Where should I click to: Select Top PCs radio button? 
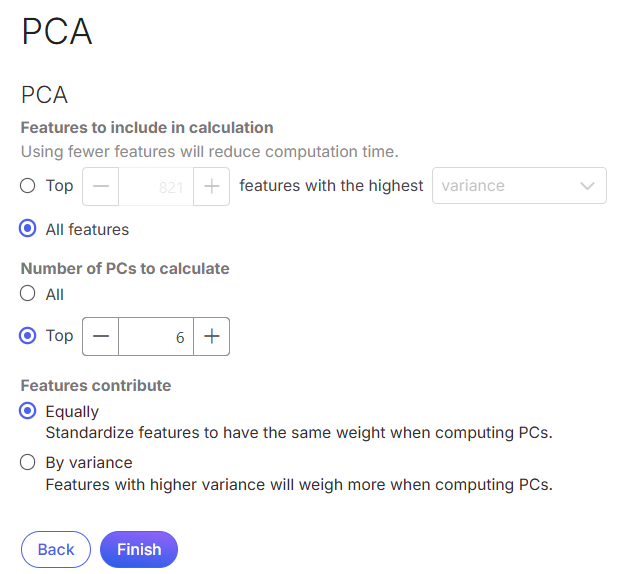28,336
